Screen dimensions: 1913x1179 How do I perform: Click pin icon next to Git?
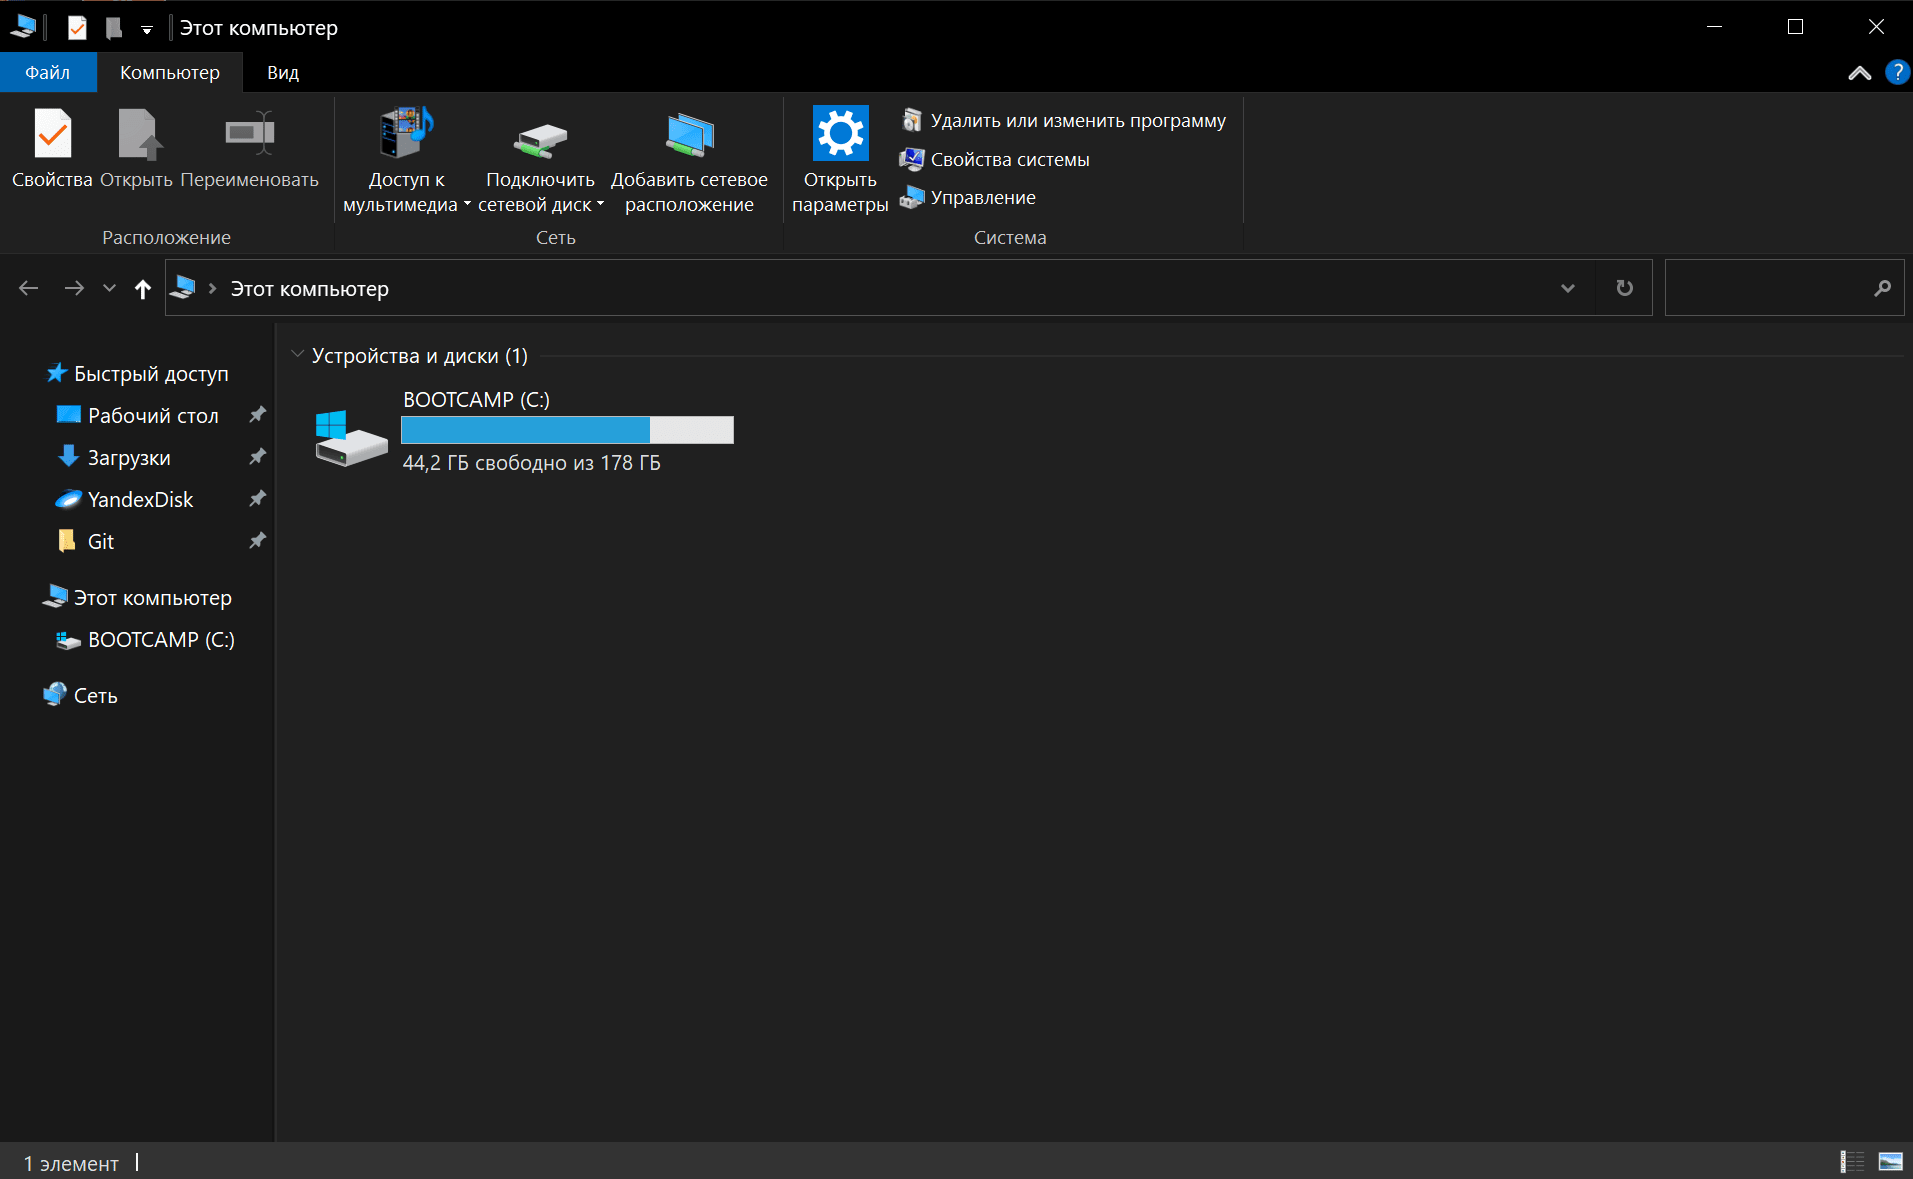click(x=257, y=541)
